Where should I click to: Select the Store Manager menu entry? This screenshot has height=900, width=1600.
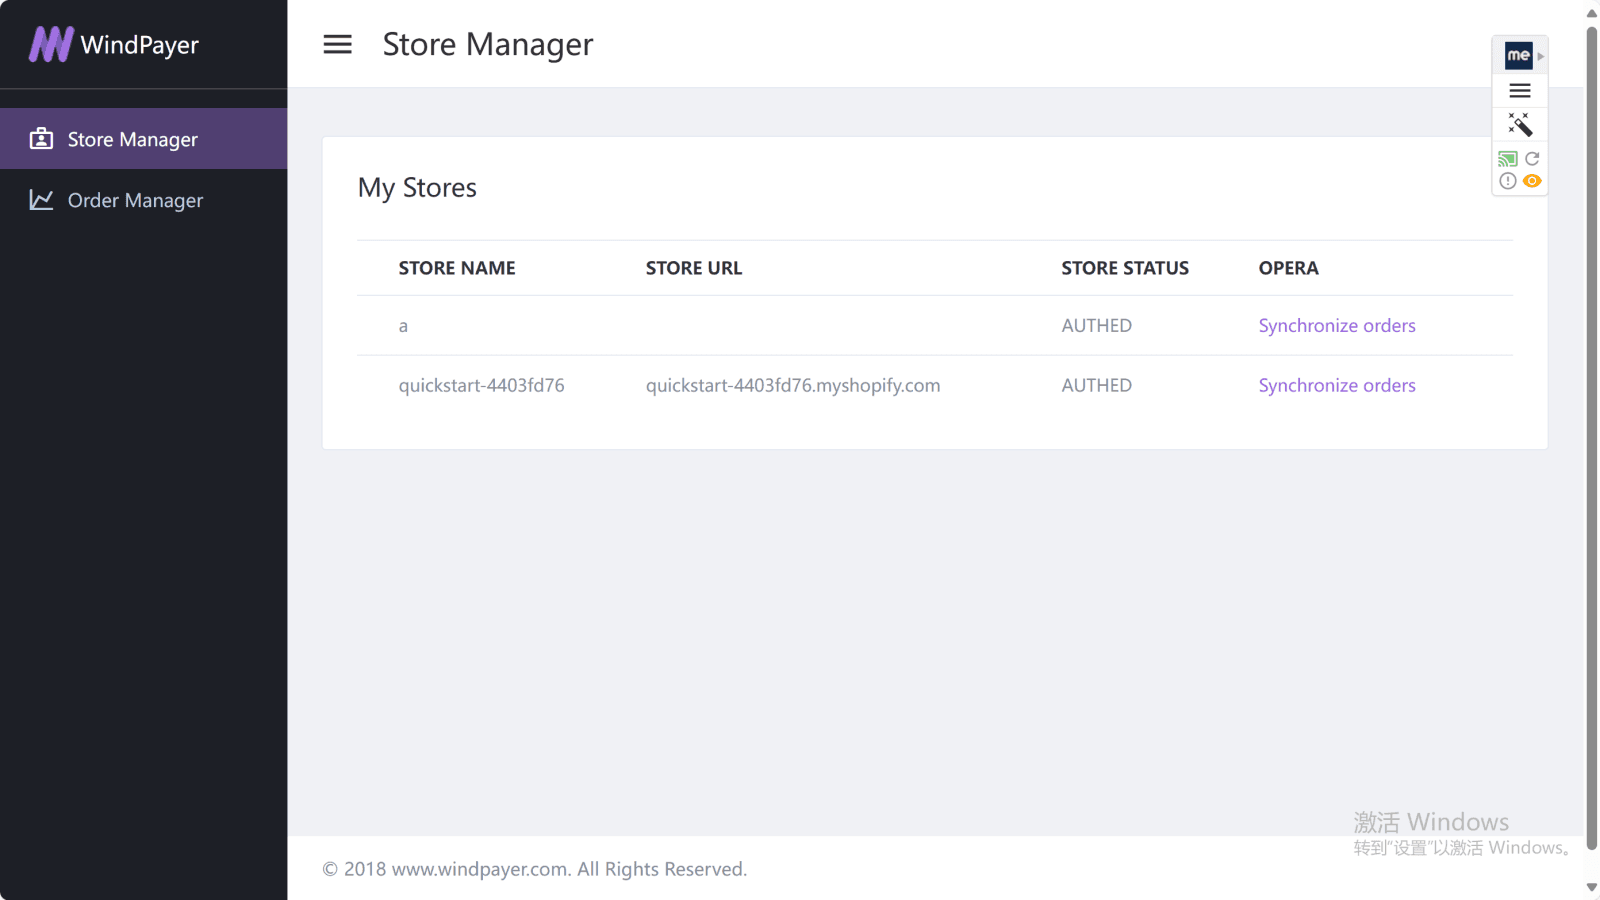[x=132, y=139]
